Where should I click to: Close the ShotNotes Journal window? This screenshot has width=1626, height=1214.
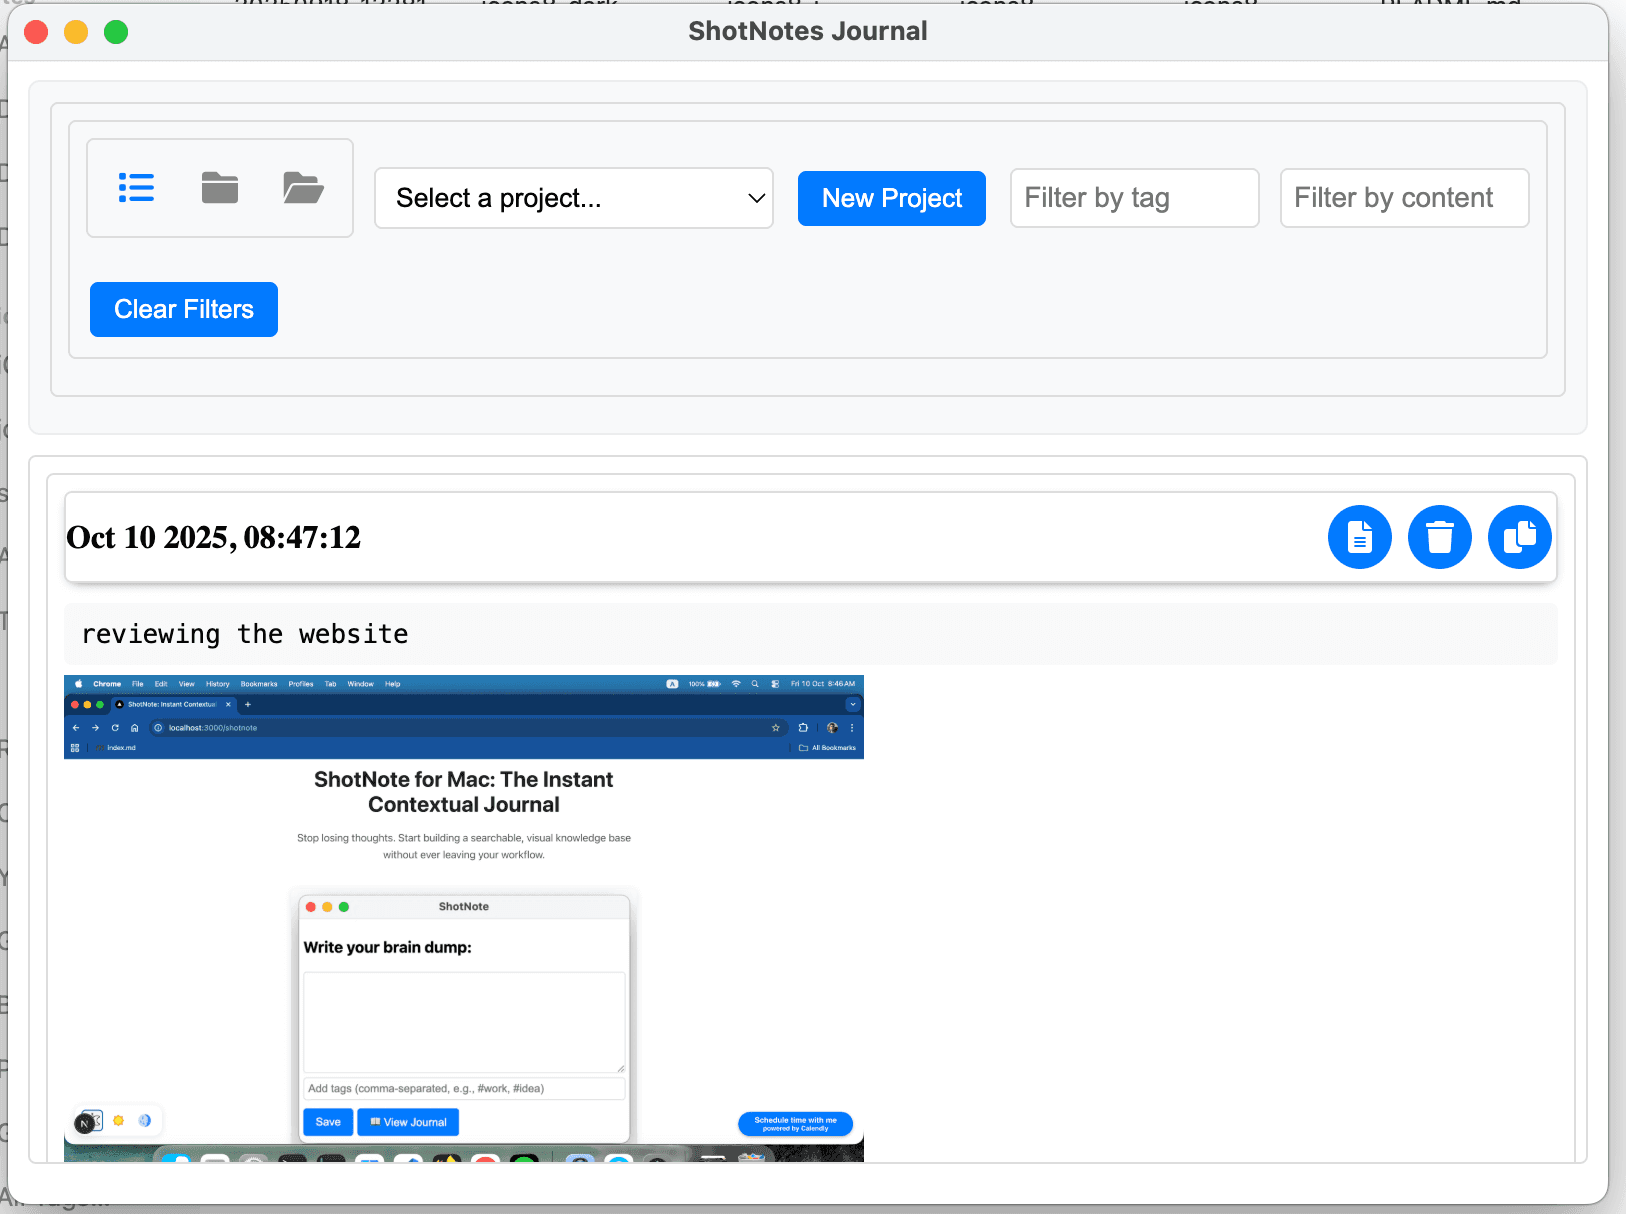[36, 32]
